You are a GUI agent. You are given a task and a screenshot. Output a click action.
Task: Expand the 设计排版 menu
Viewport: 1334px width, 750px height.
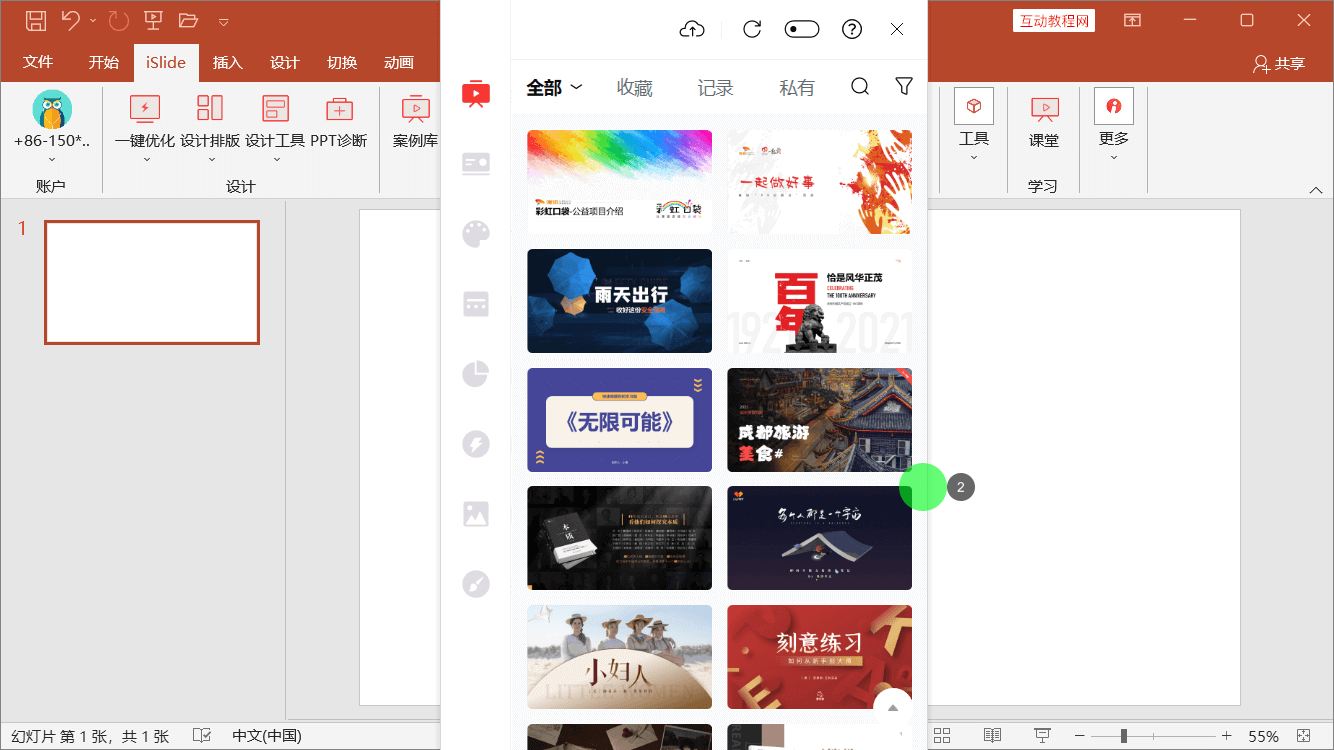point(210,128)
